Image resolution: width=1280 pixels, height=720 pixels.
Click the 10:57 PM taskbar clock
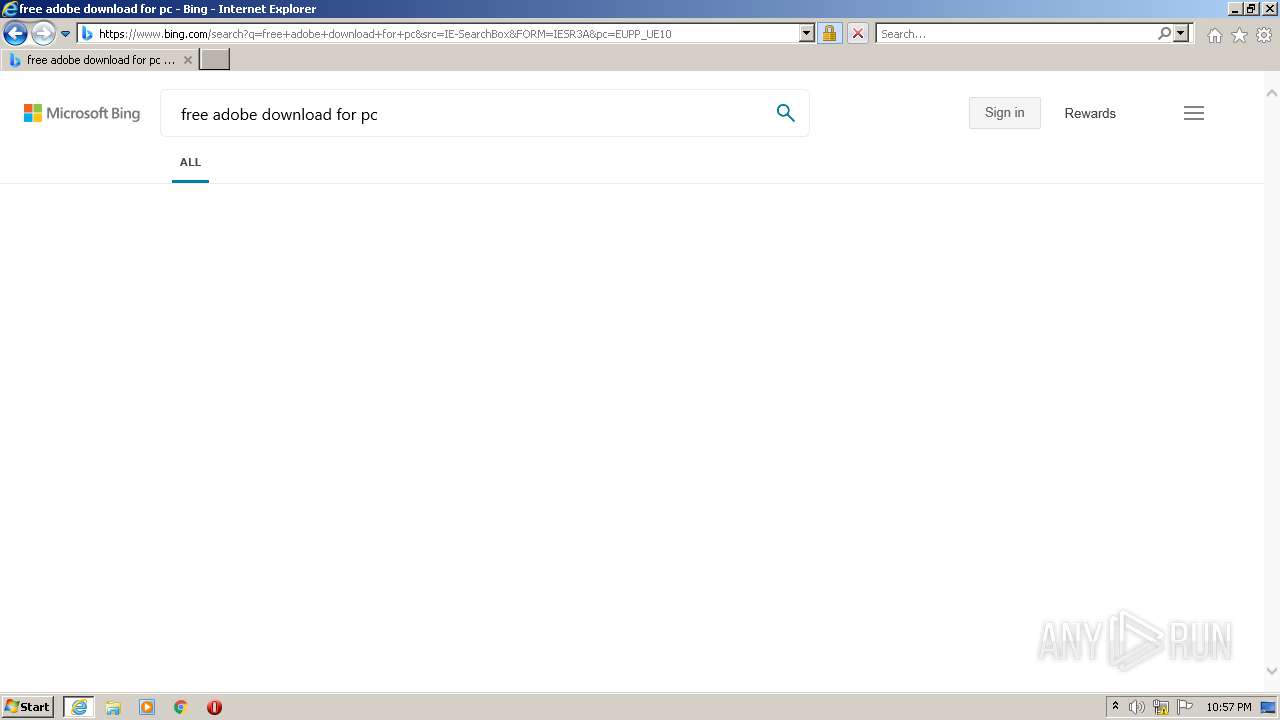(x=1229, y=707)
